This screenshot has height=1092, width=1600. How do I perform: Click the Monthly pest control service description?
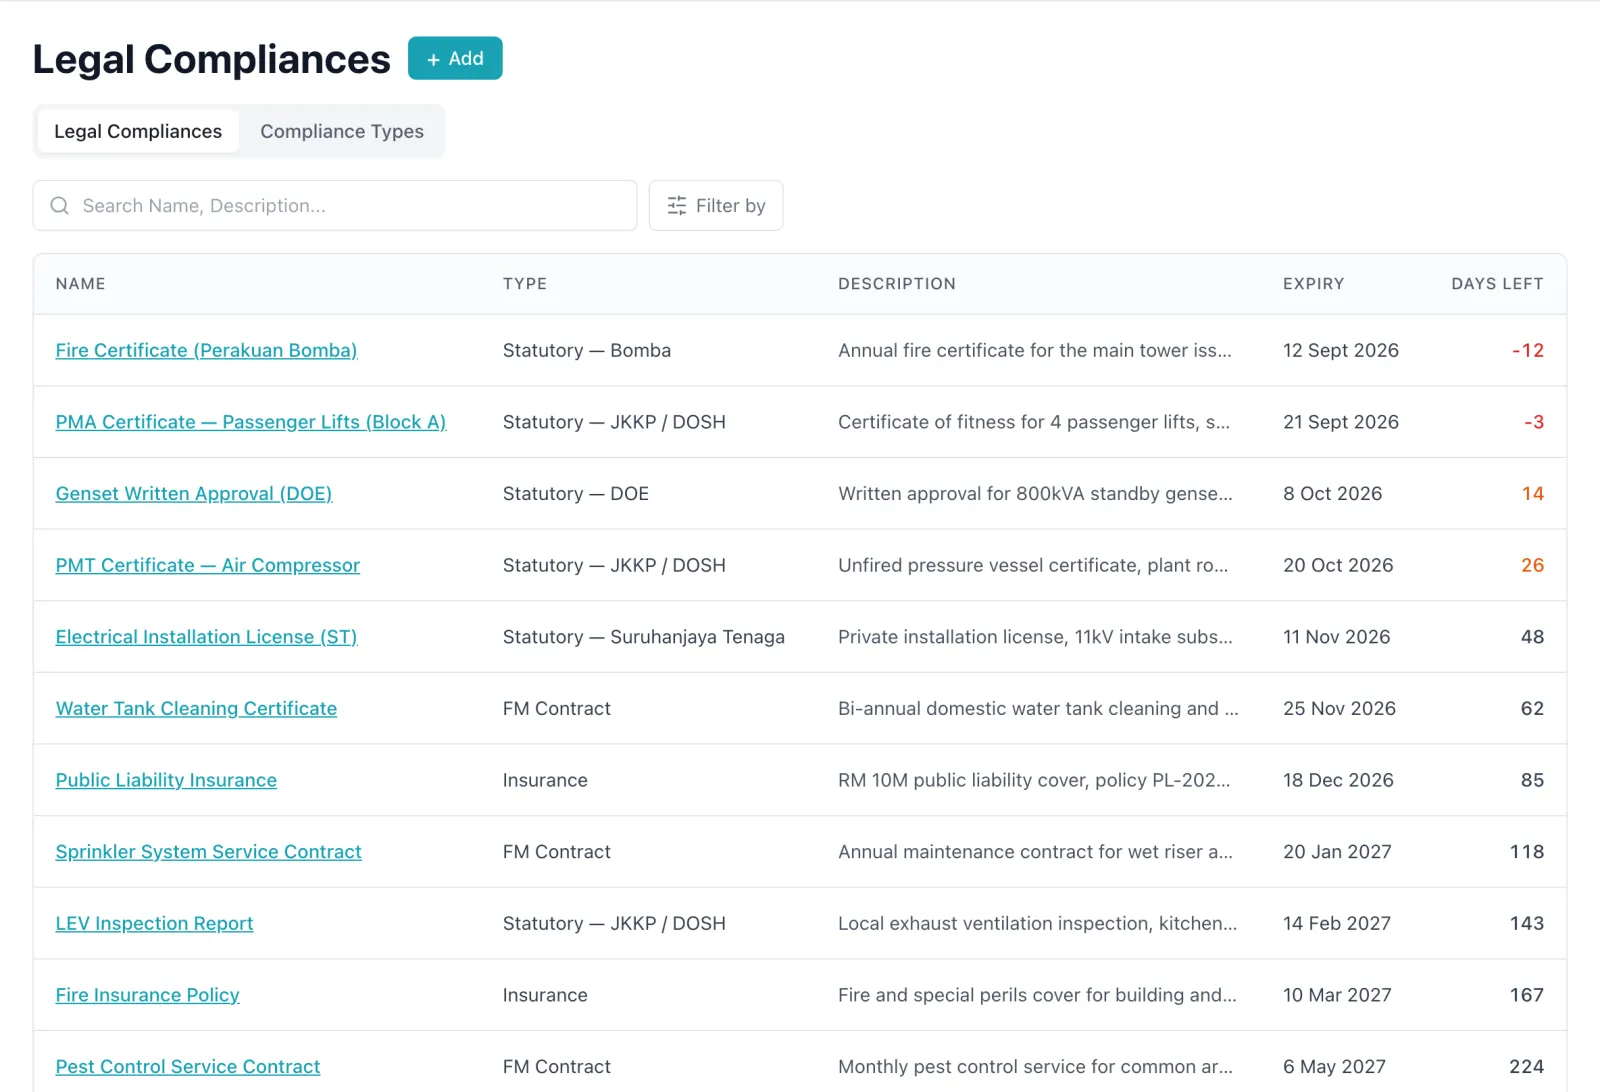(x=1035, y=1067)
